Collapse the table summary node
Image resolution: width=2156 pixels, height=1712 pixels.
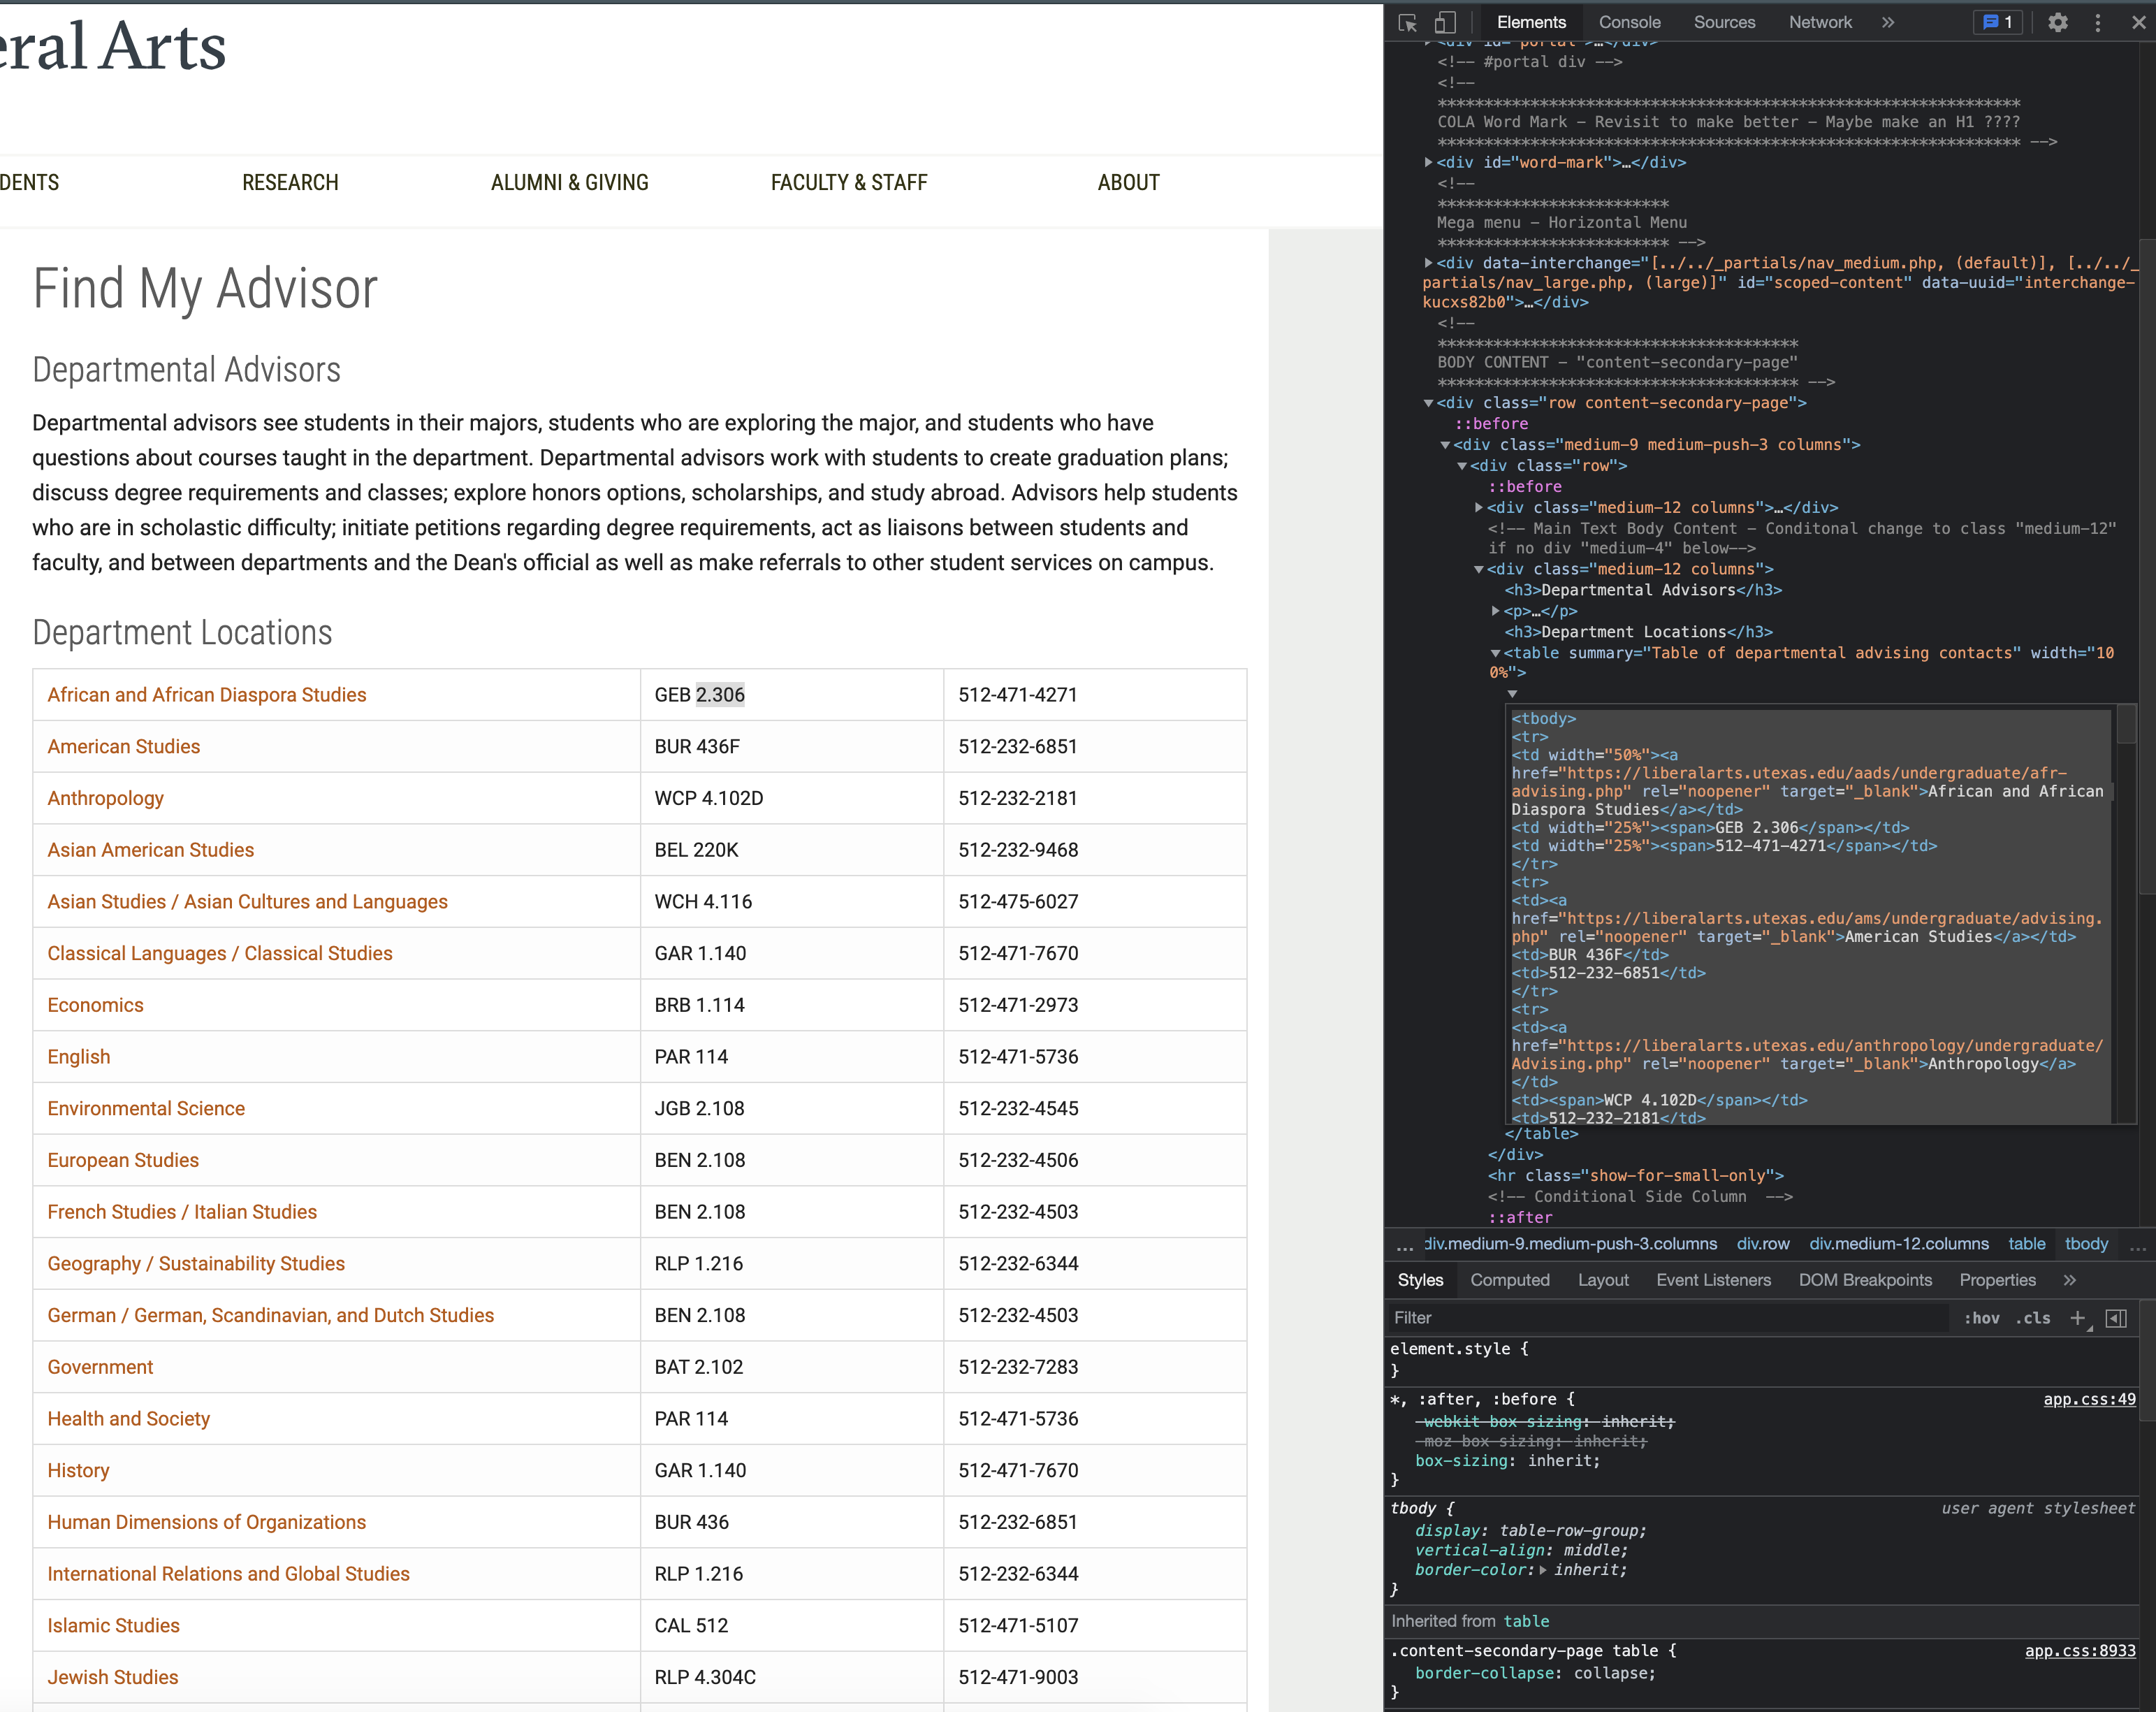pyautogui.click(x=1496, y=653)
